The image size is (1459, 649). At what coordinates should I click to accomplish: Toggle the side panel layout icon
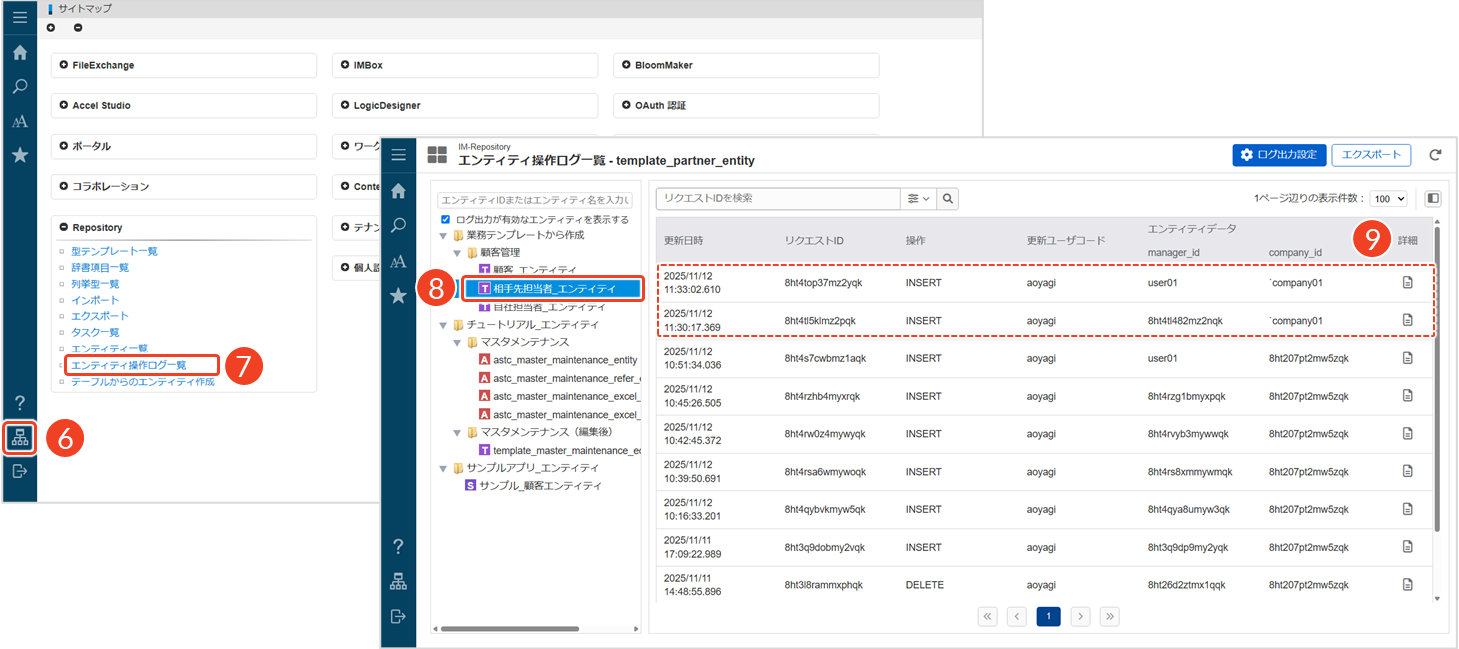point(1433,199)
